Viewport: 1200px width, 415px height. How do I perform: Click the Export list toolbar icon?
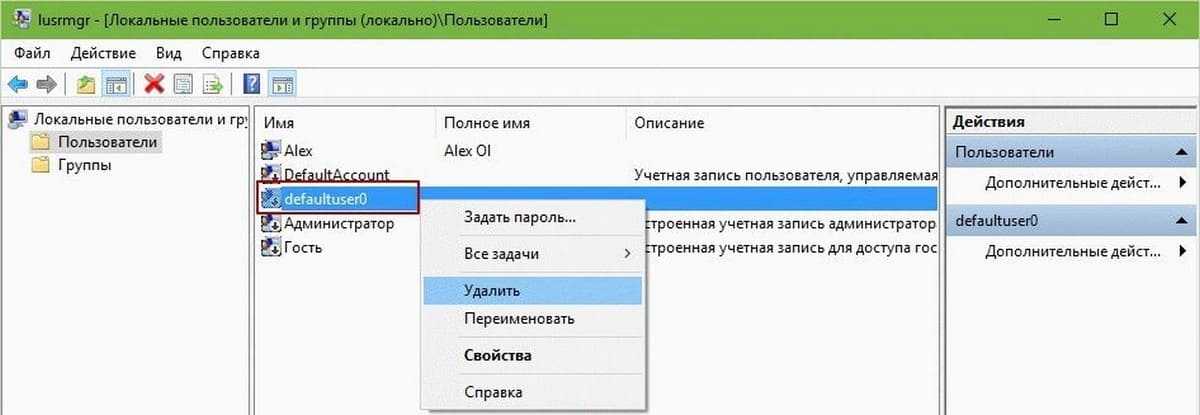tap(212, 84)
